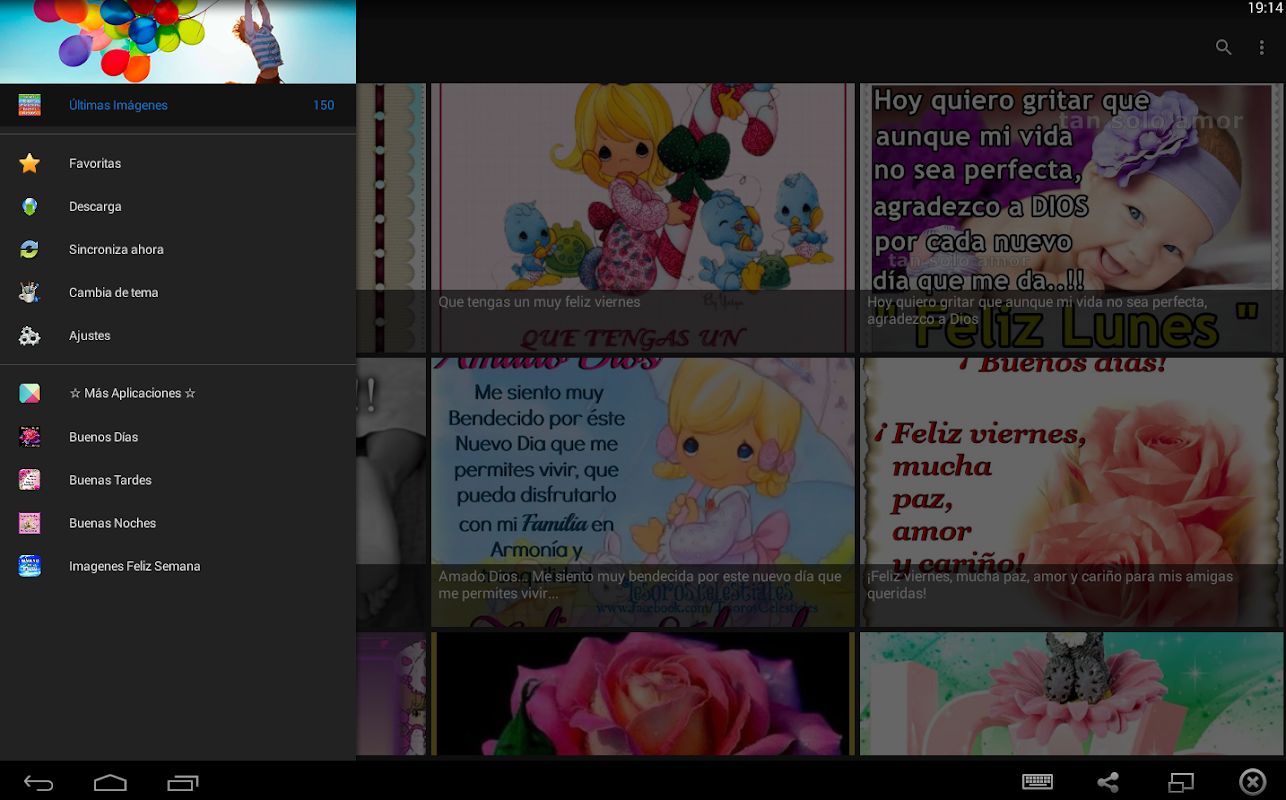Tap the Android back navigation button
The width and height of the screenshot is (1286, 800).
39,782
